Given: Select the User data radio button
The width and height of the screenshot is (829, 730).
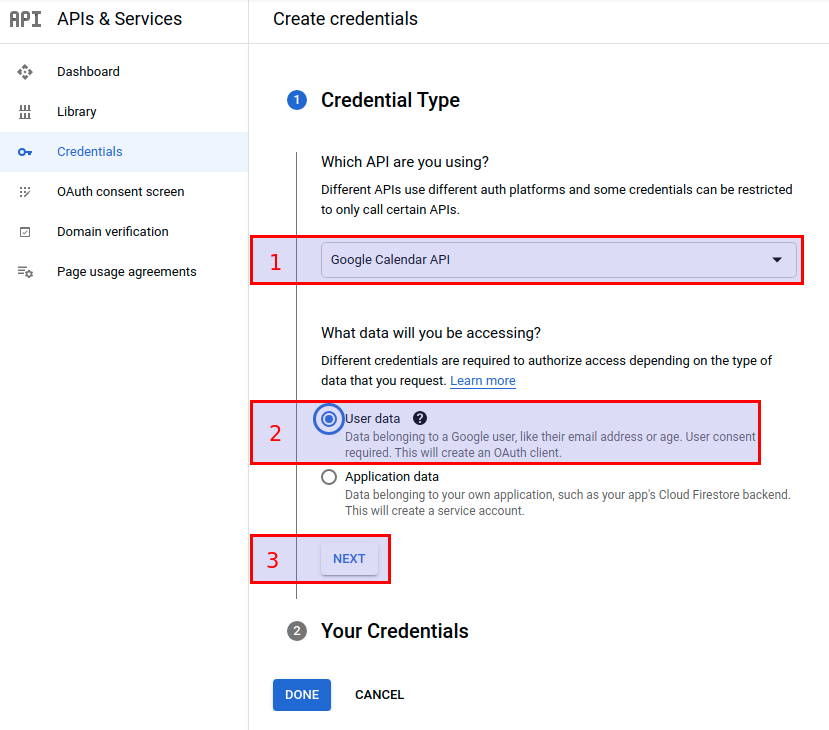Looking at the screenshot, I should click(x=328, y=419).
